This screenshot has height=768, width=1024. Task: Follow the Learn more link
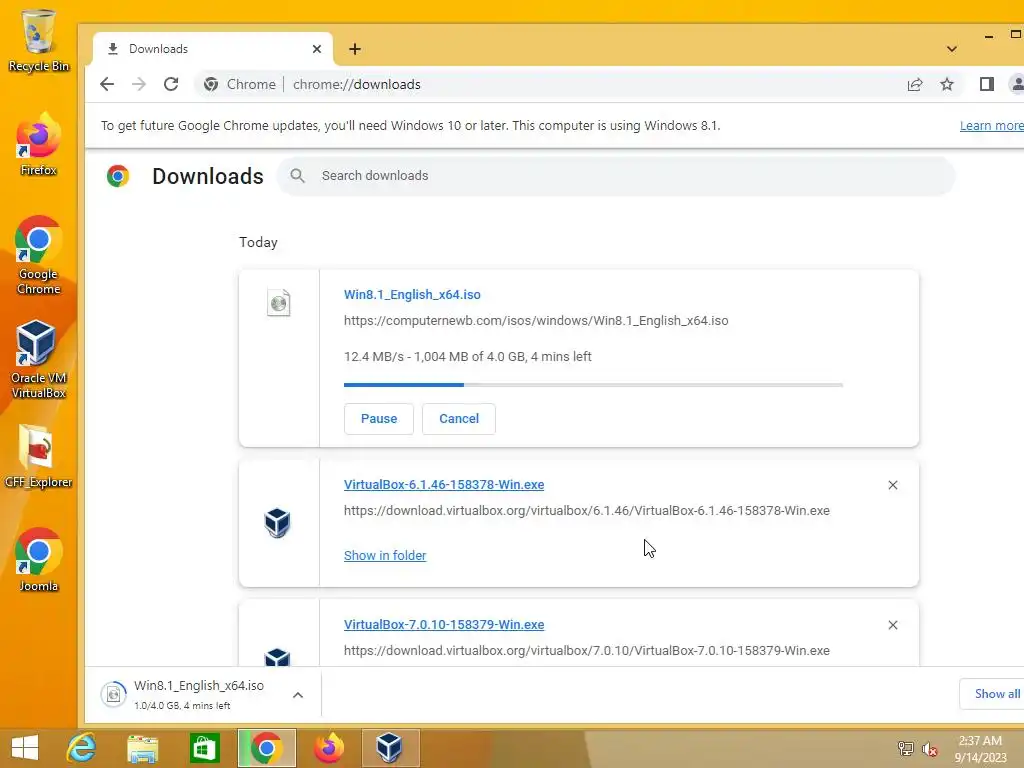(991, 125)
